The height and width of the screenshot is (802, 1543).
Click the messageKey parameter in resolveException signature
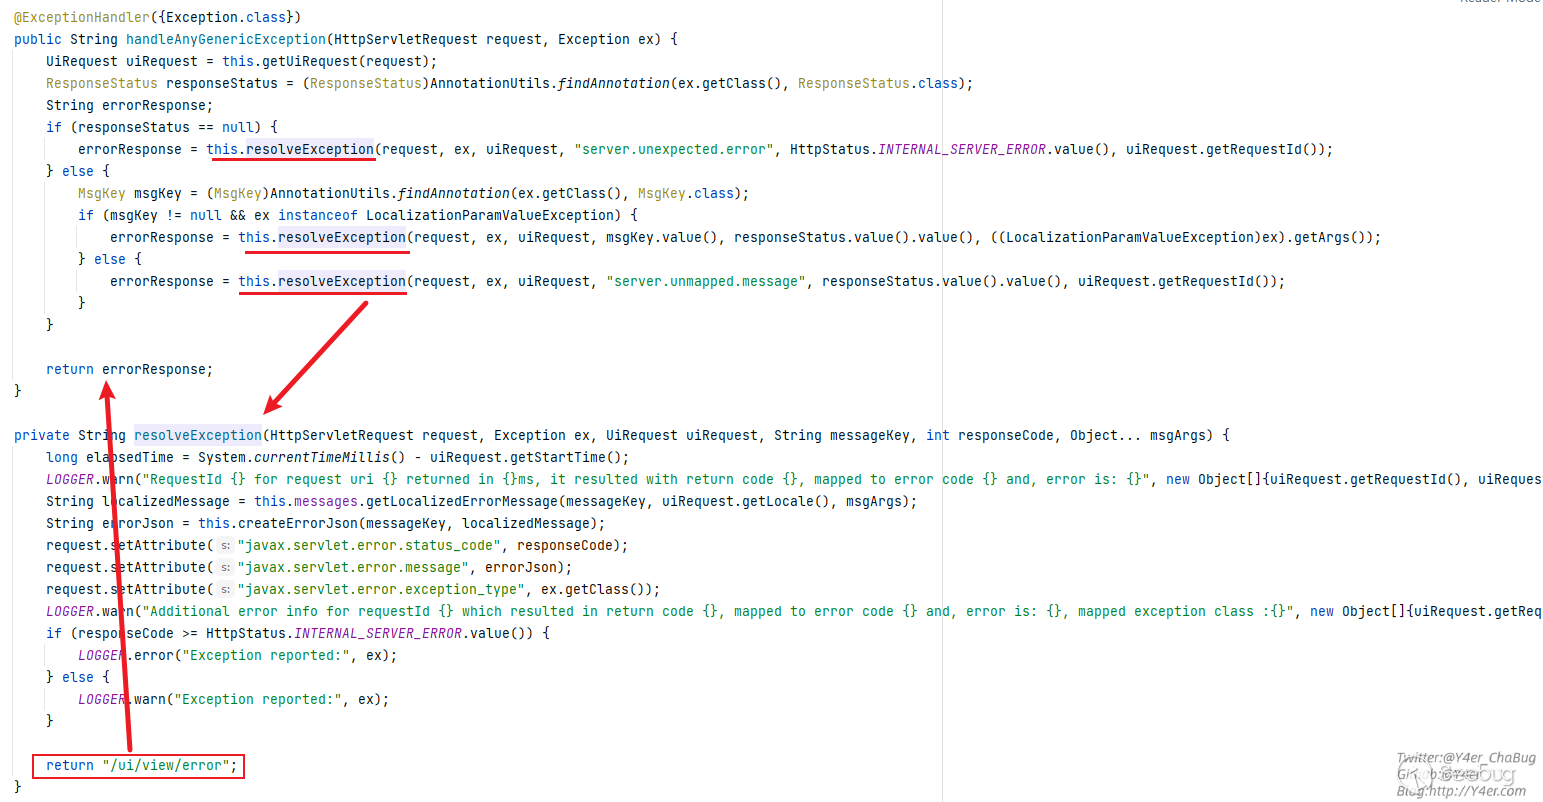[870, 435]
